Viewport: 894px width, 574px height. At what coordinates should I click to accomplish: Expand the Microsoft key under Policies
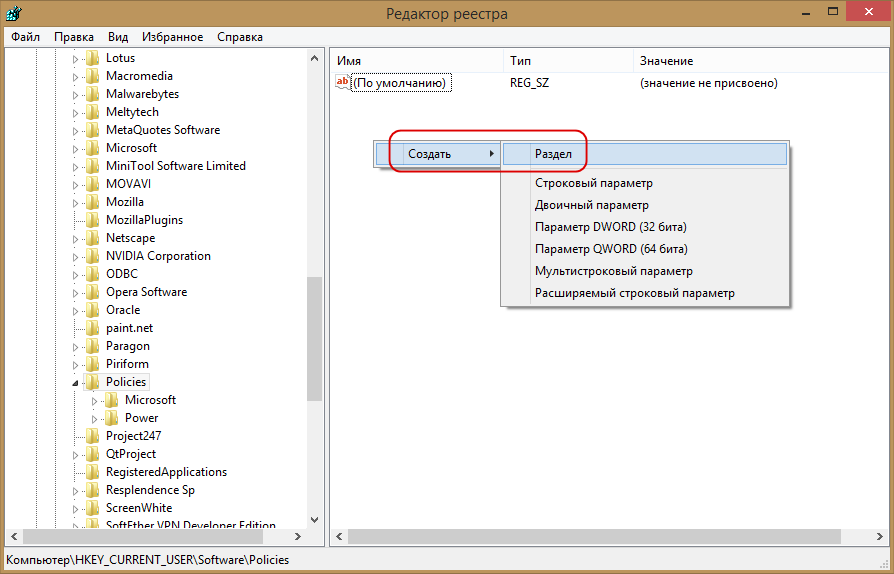pos(95,401)
